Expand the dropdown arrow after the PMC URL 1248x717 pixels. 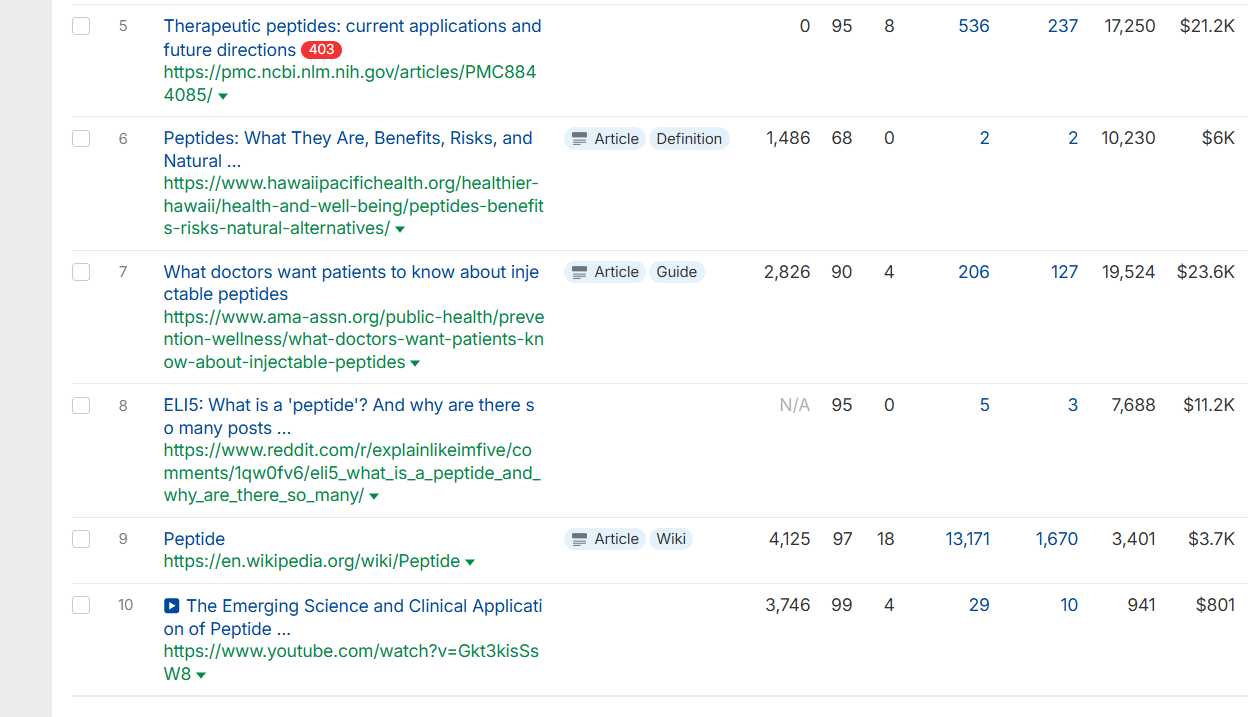[223, 96]
